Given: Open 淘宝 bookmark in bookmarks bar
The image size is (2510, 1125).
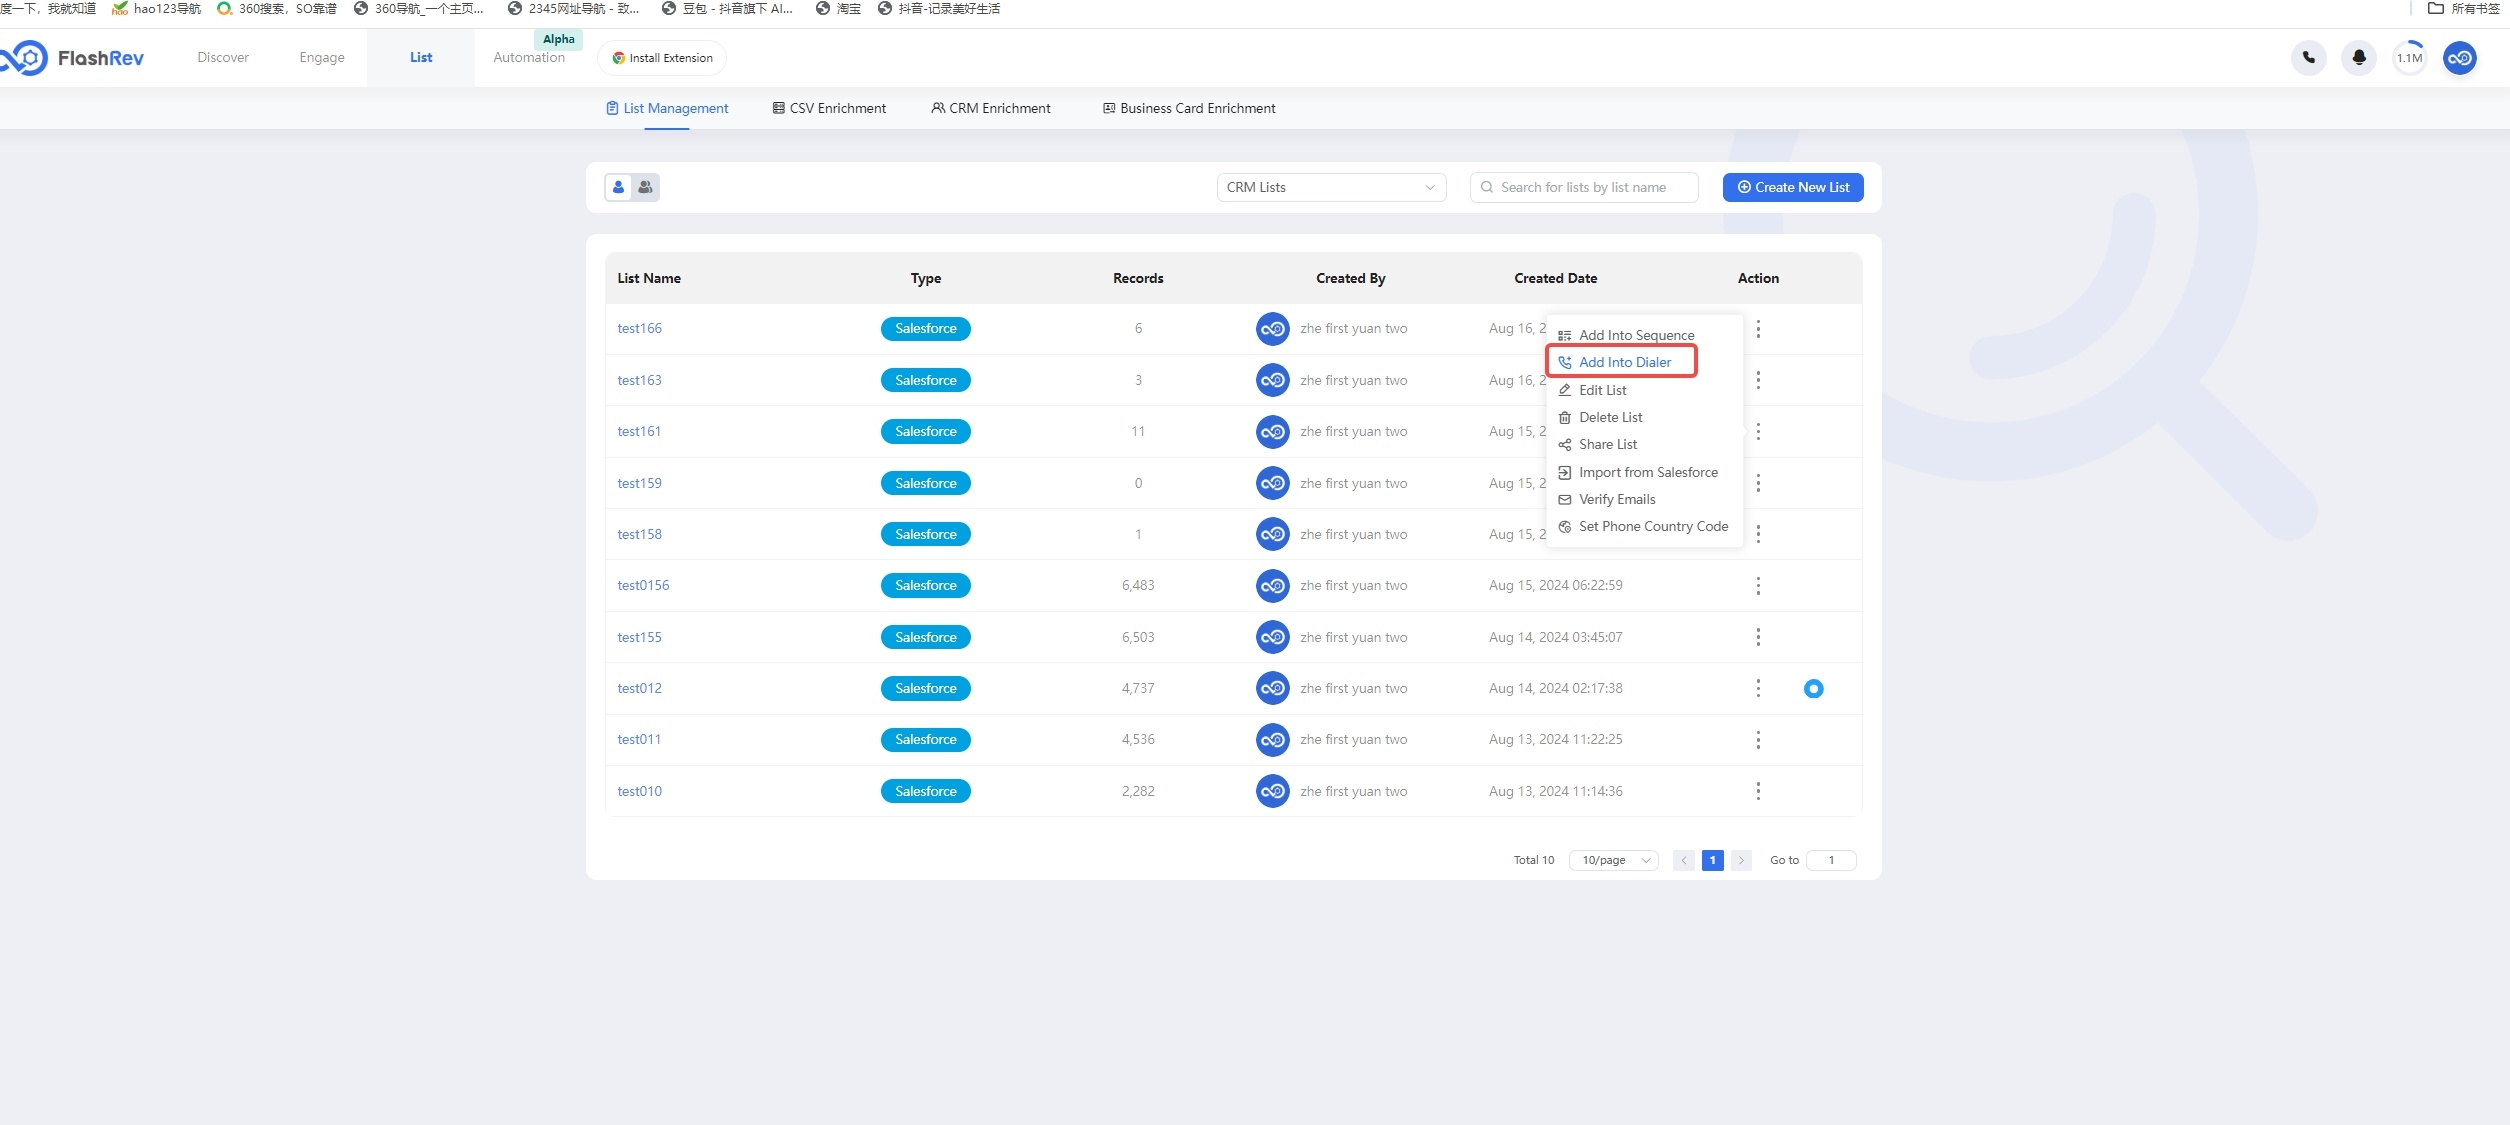Looking at the screenshot, I should coord(838,9).
